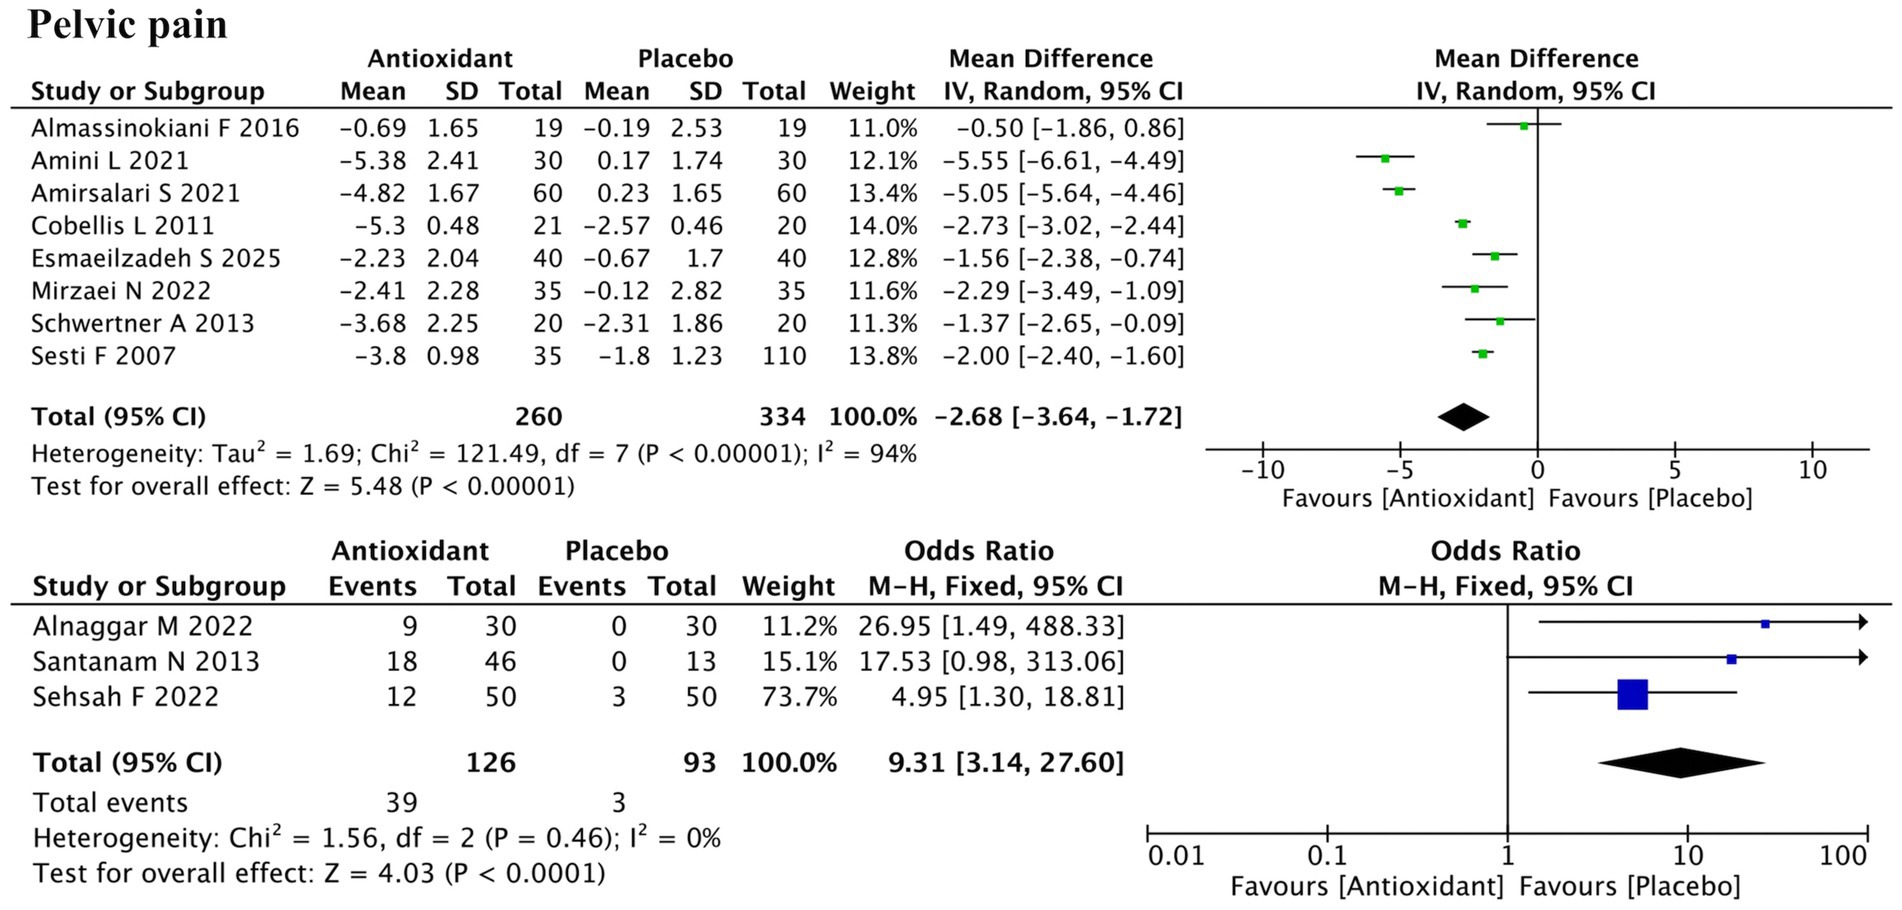Viewport: 1902px width, 910px height.
Task: Select the Pelvic pain heading
Action: 128,24
